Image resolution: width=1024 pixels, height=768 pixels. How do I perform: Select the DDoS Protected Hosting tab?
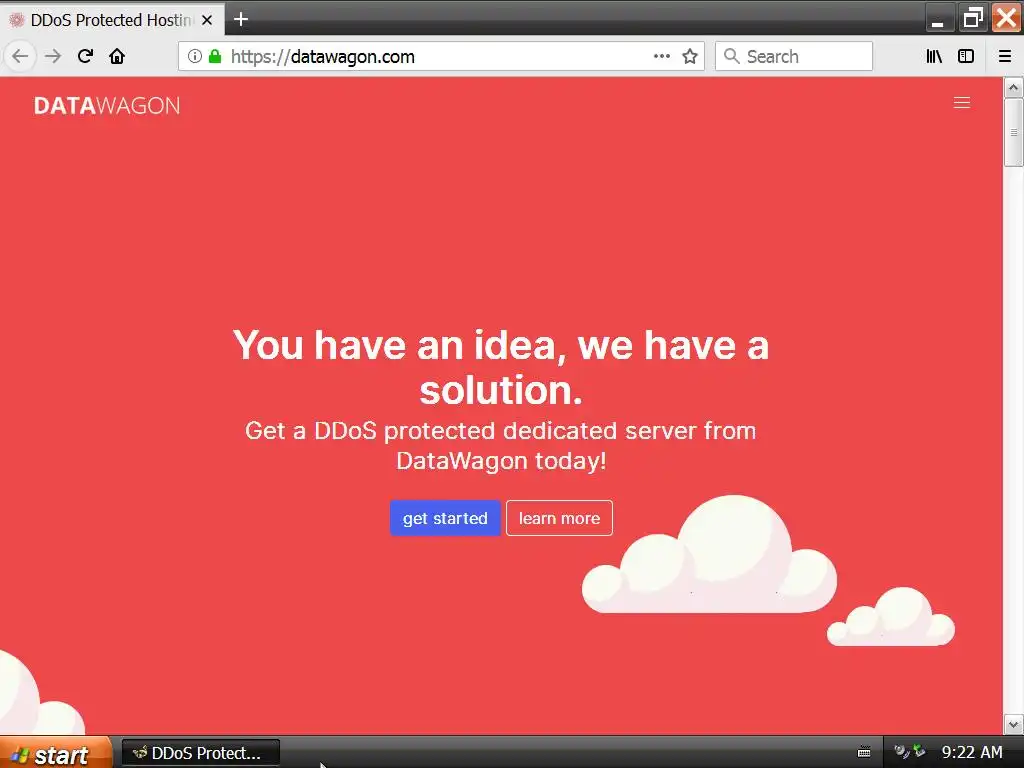[x=112, y=20]
